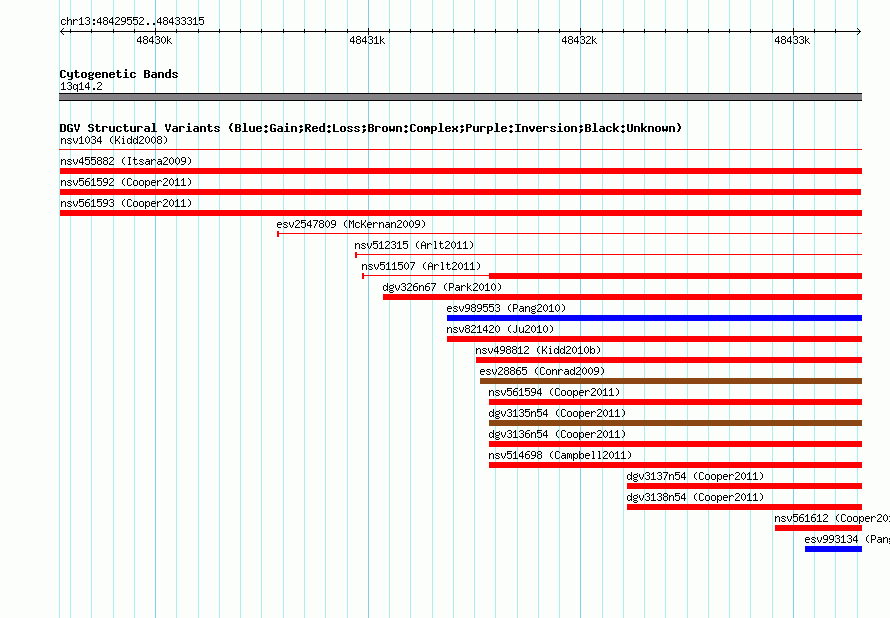Click the red nsv561612 loss bar
890x618 pixels.
point(818,528)
